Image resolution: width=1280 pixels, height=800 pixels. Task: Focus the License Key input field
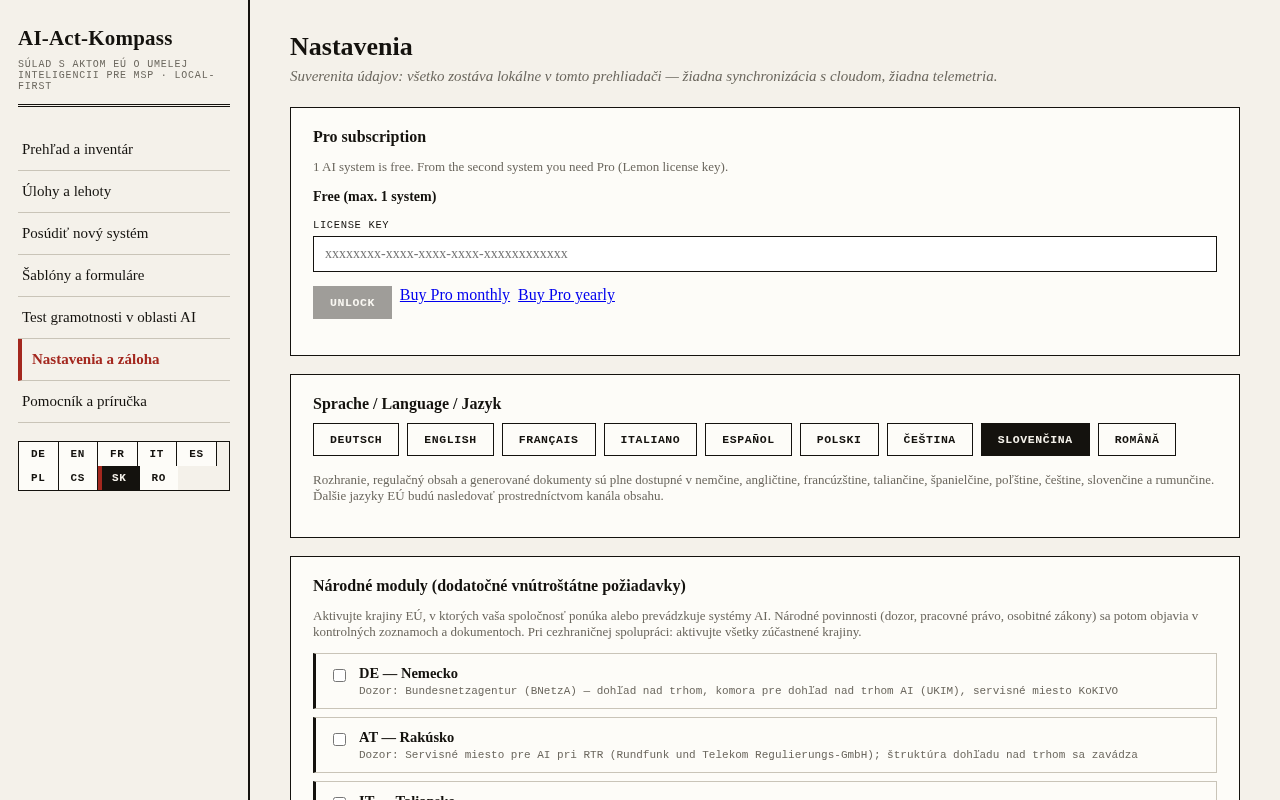[765, 254]
